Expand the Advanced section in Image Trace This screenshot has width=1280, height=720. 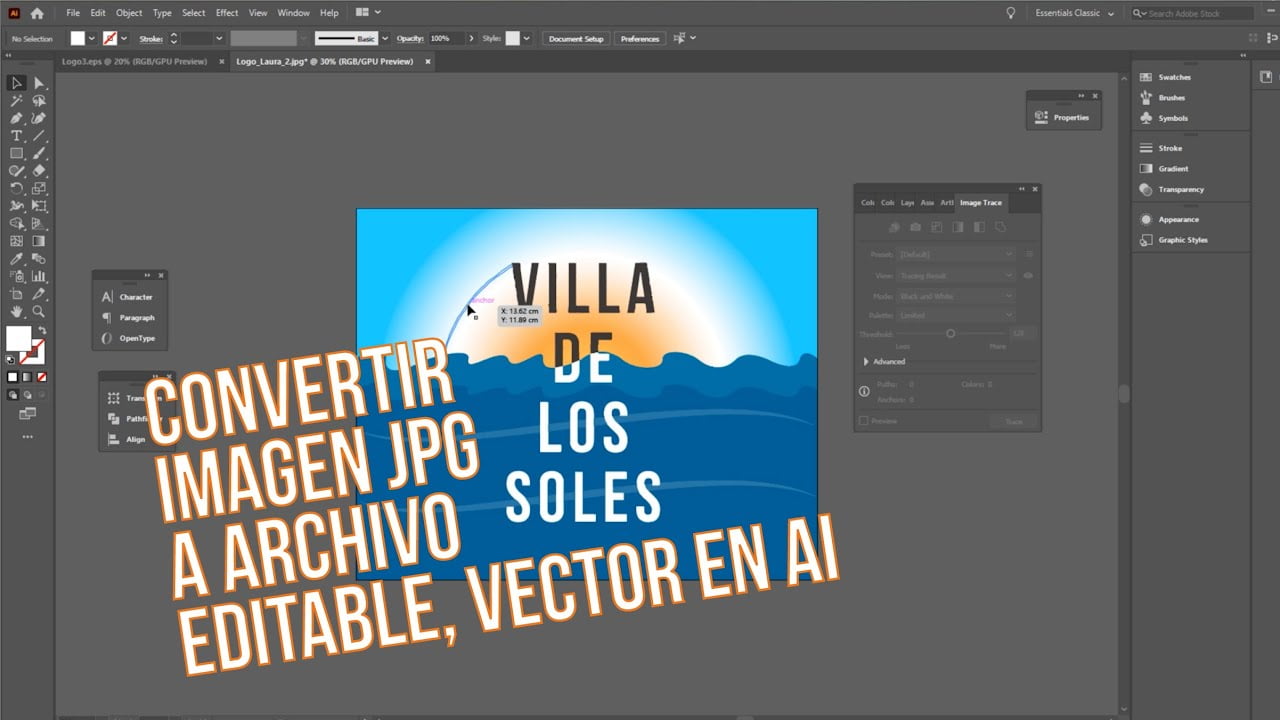(888, 361)
